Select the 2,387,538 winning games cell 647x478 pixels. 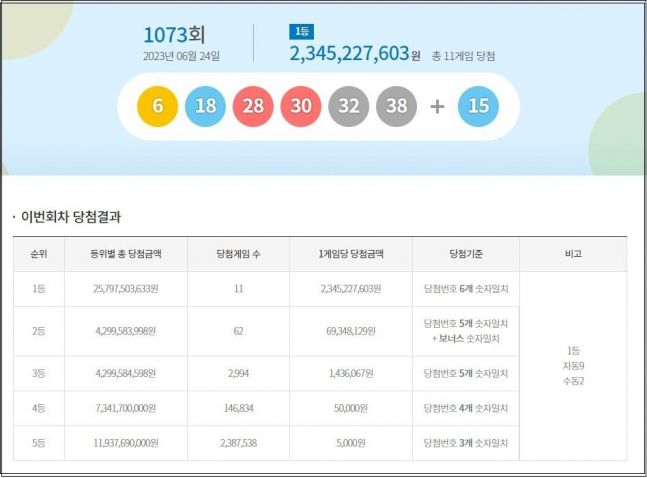238,442
